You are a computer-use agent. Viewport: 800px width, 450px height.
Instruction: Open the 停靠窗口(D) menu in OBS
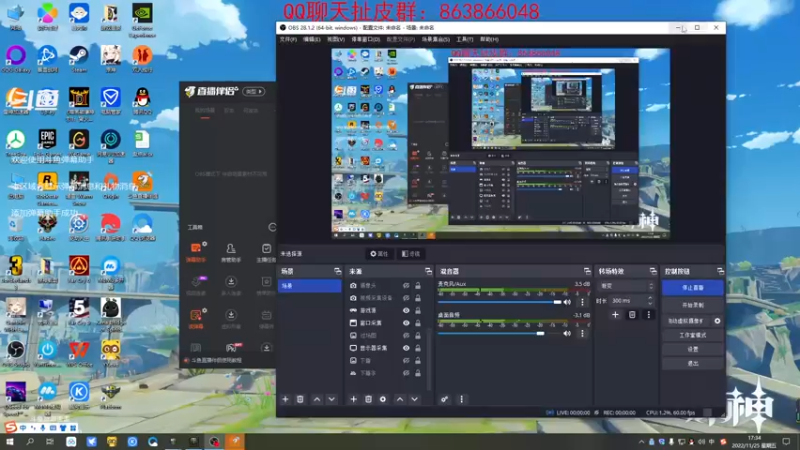pyautogui.click(x=365, y=39)
